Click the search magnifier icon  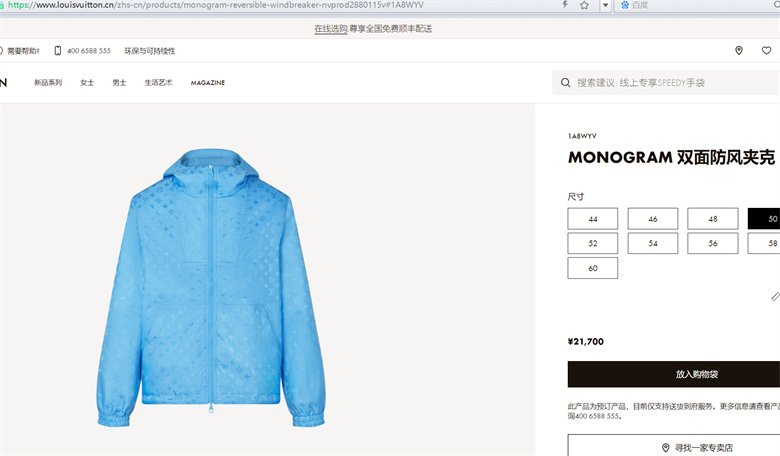coord(566,83)
